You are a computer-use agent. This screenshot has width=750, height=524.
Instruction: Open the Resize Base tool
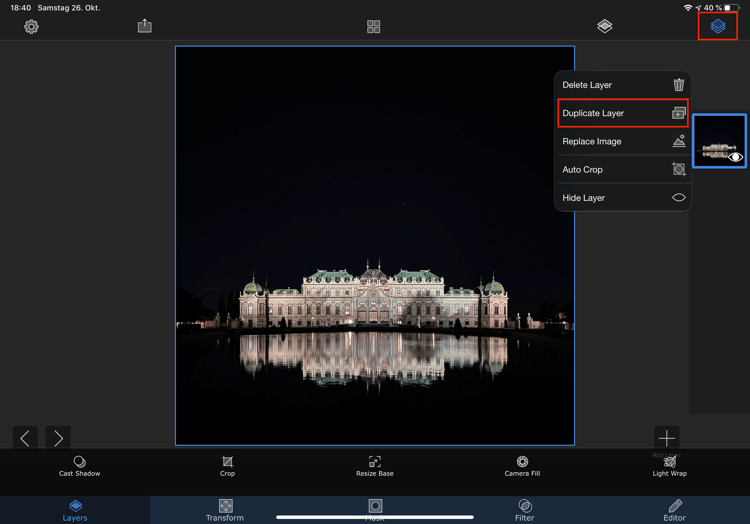(x=375, y=466)
